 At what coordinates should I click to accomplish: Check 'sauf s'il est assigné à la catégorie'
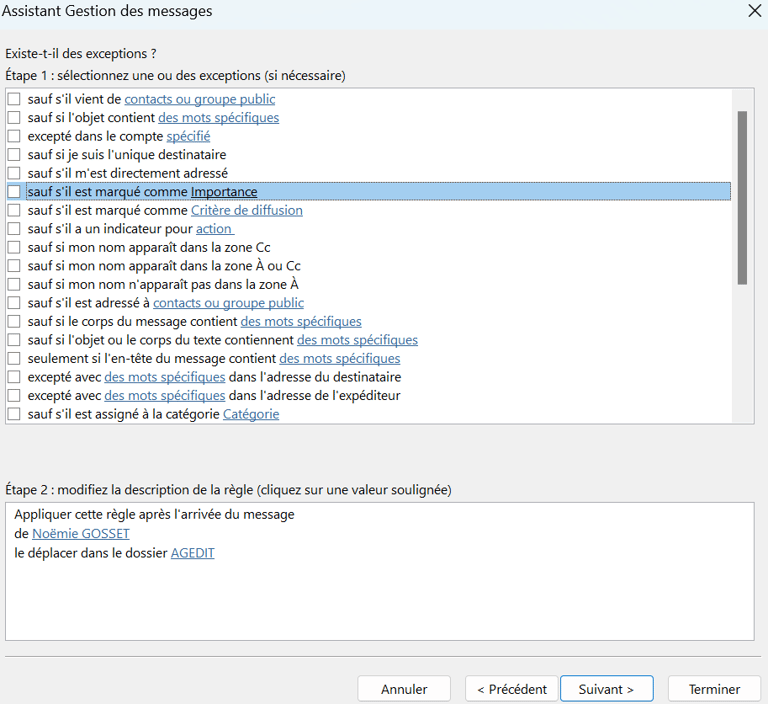click(x=14, y=414)
